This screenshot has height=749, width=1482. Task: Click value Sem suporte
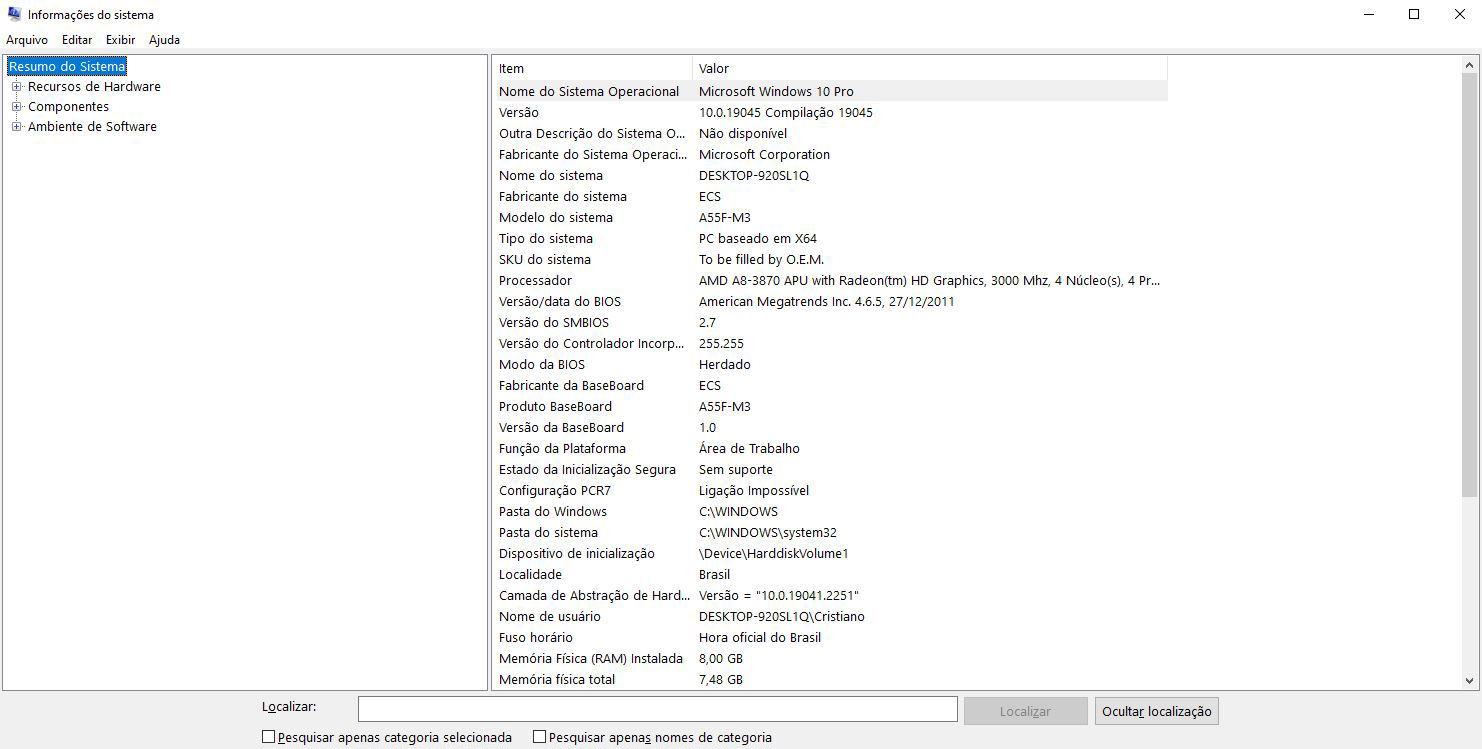click(736, 469)
